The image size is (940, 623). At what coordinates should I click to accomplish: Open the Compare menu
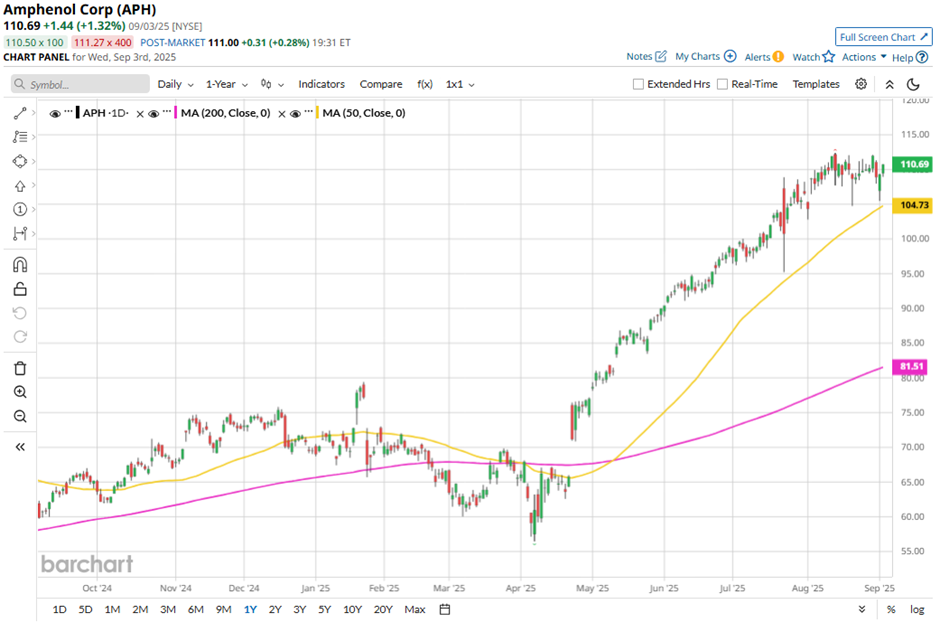pyautogui.click(x=381, y=85)
